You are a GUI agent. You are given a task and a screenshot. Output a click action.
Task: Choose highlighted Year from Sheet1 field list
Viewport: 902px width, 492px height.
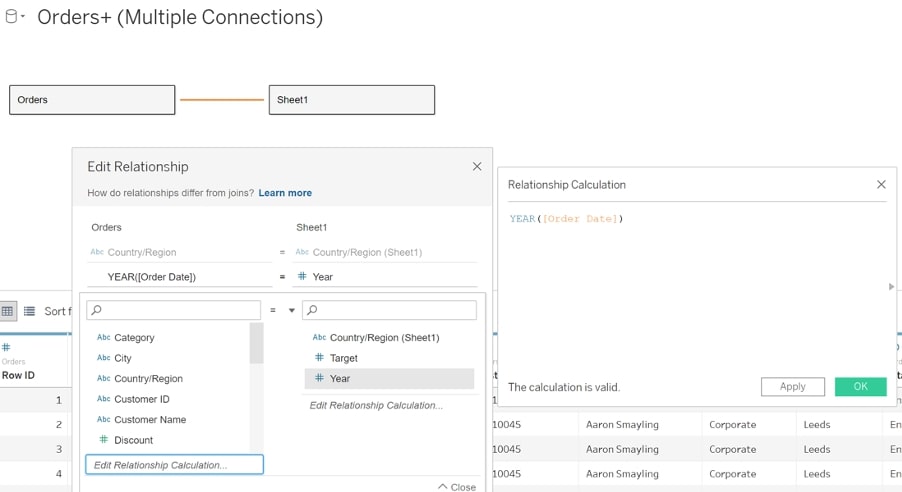(389, 379)
